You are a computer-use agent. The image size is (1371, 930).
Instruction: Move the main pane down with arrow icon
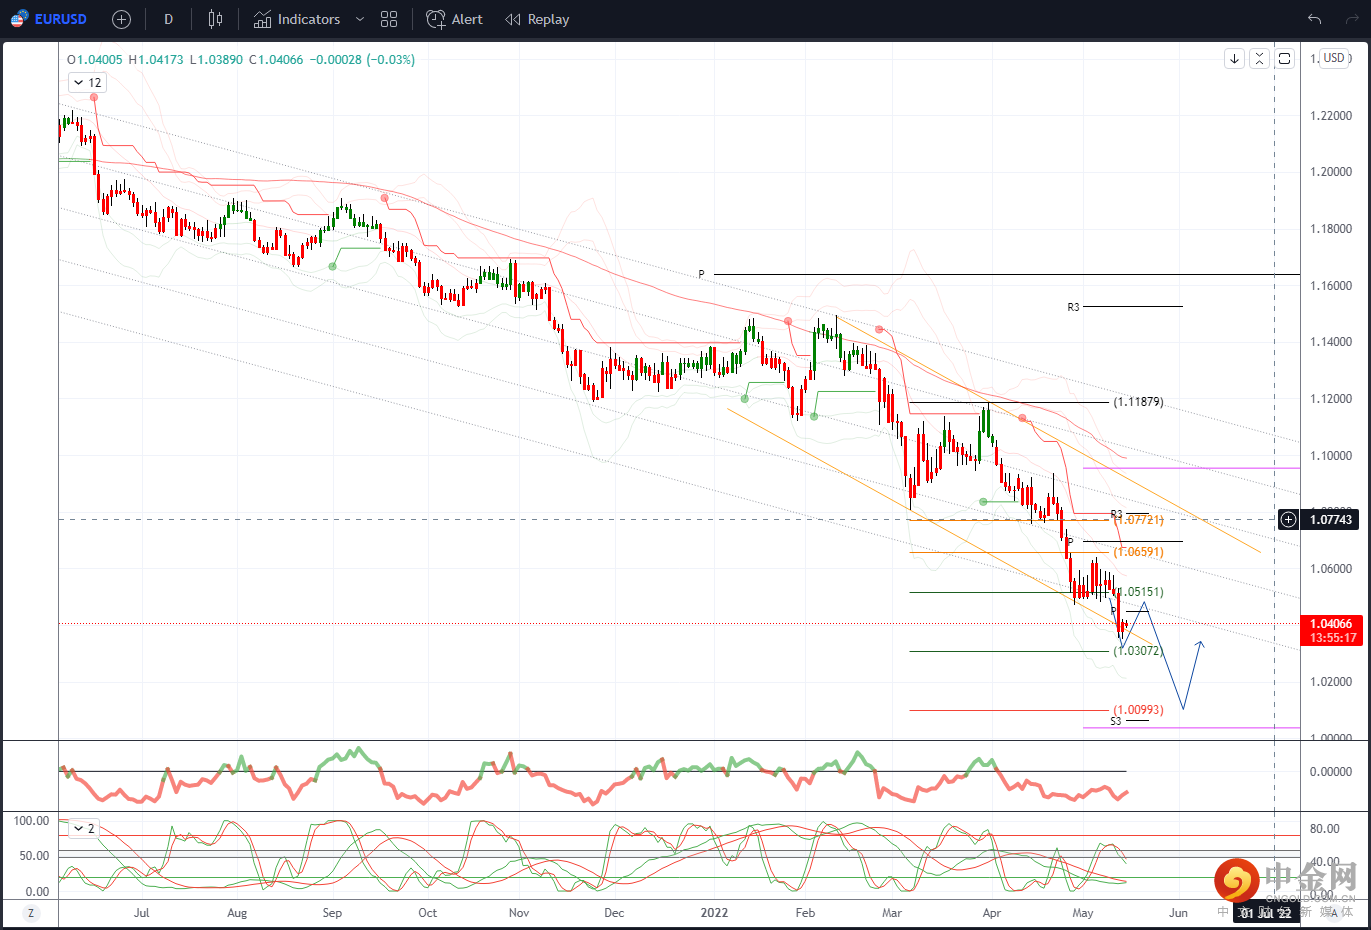point(1234,59)
